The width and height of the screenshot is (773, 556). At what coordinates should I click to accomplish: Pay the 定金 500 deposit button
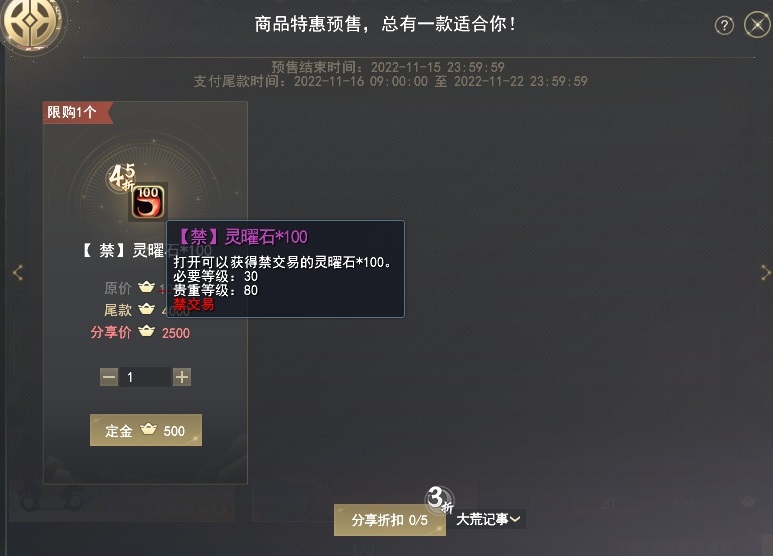tap(146, 430)
